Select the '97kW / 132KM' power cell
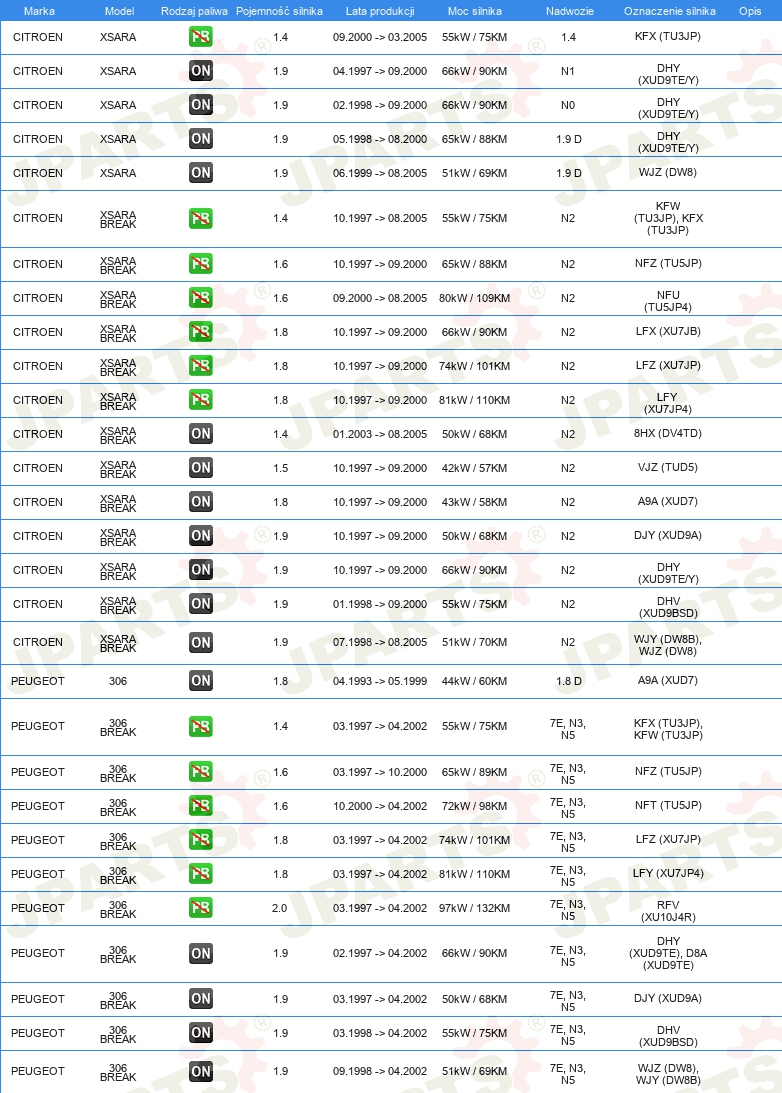 coord(474,908)
